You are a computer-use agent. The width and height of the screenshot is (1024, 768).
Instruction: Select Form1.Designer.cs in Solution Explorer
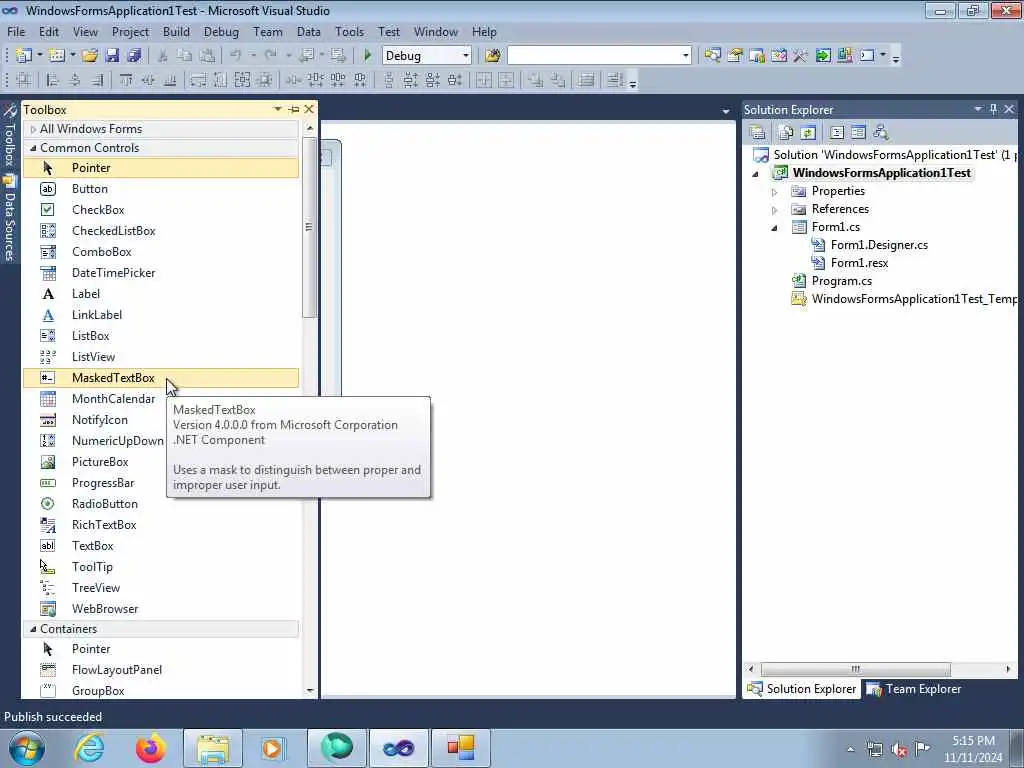point(879,245)
